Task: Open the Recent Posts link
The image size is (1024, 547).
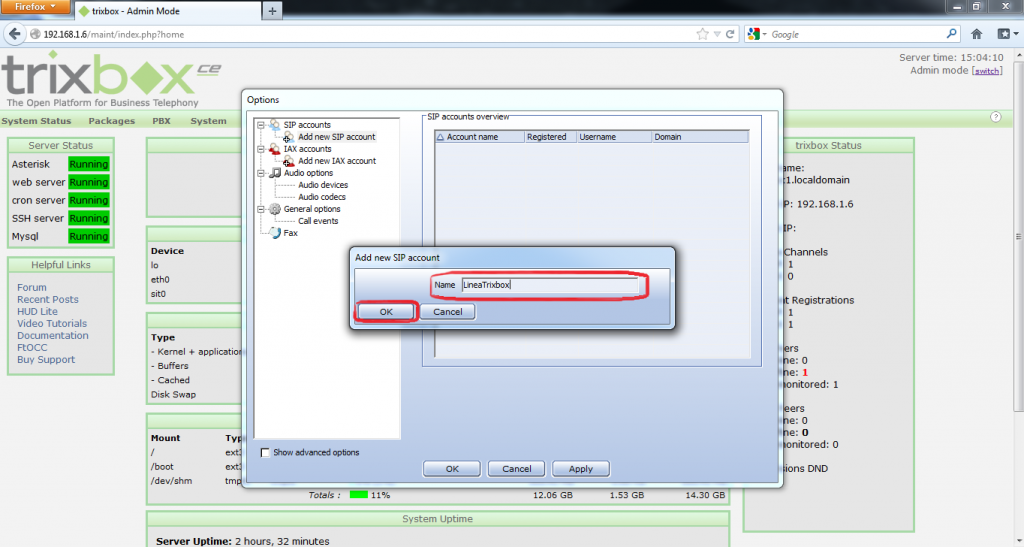Action: [48, 300]
